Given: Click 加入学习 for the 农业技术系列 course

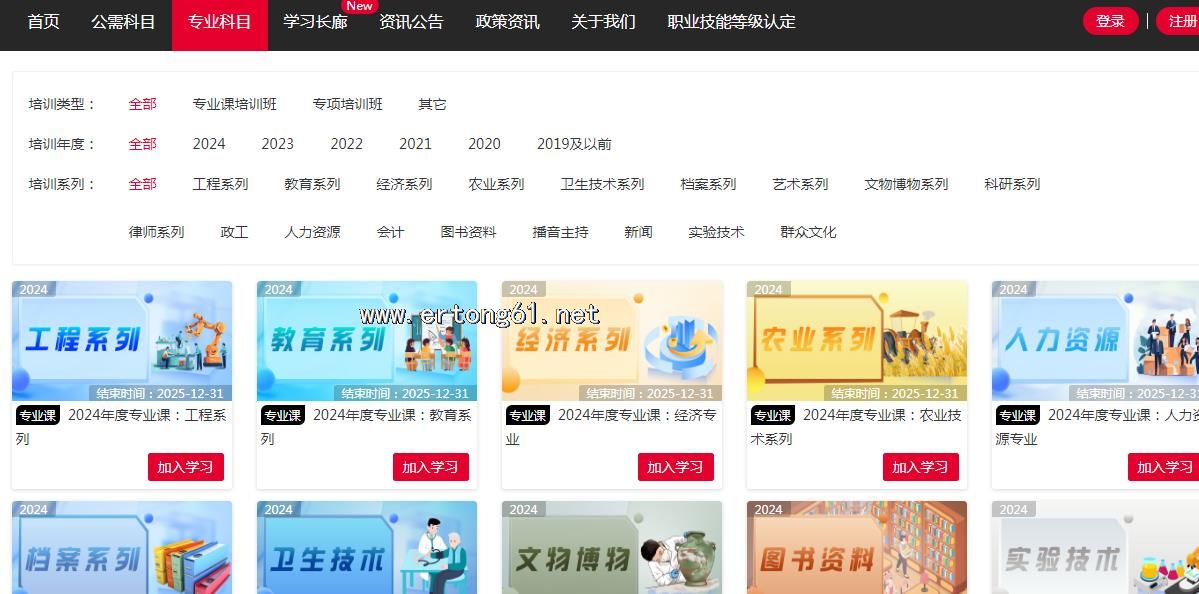Looking at the screenshot, I should click(x=920, y=467).
